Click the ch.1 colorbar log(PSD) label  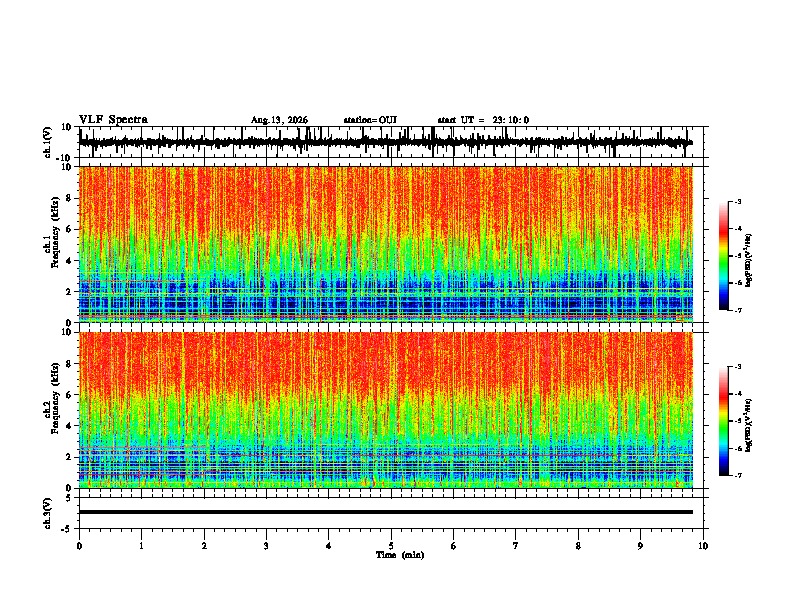pos(749,261)
